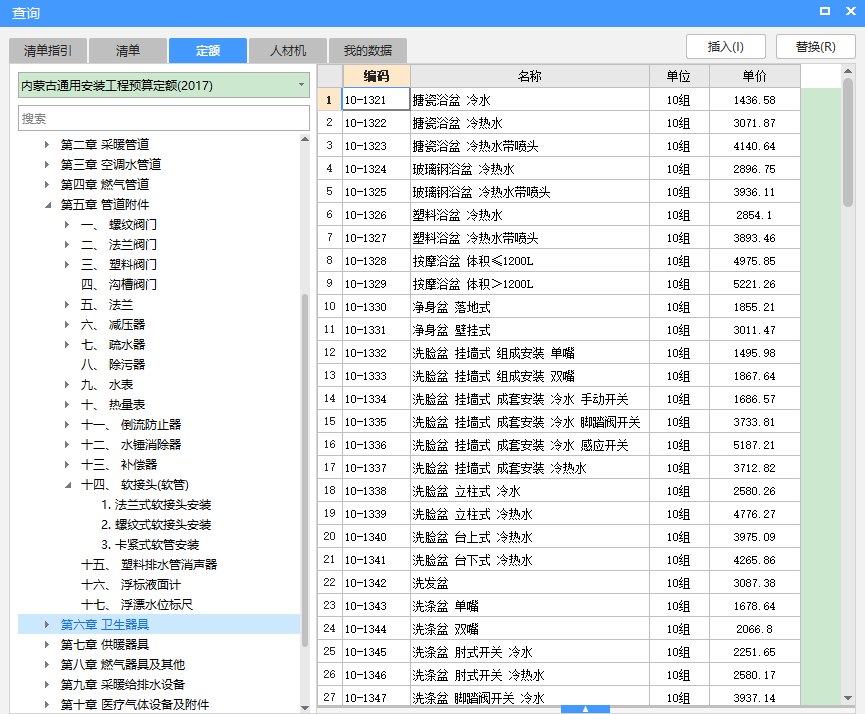
Task: Expand the 一、螺纹阀门 tree node
Action: (67, 225)
